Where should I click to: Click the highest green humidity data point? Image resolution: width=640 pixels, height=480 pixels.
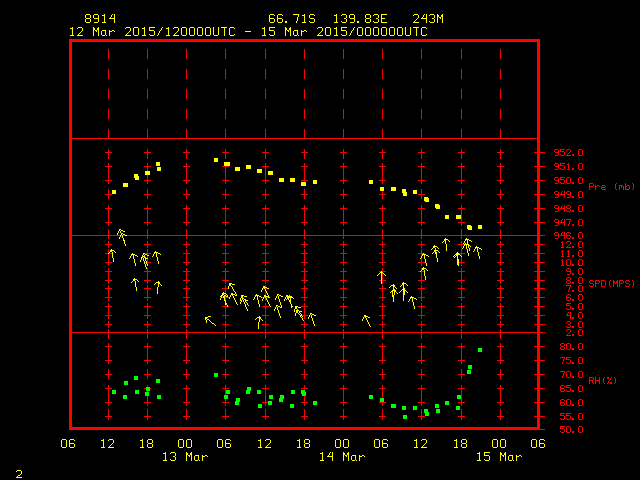480,350
